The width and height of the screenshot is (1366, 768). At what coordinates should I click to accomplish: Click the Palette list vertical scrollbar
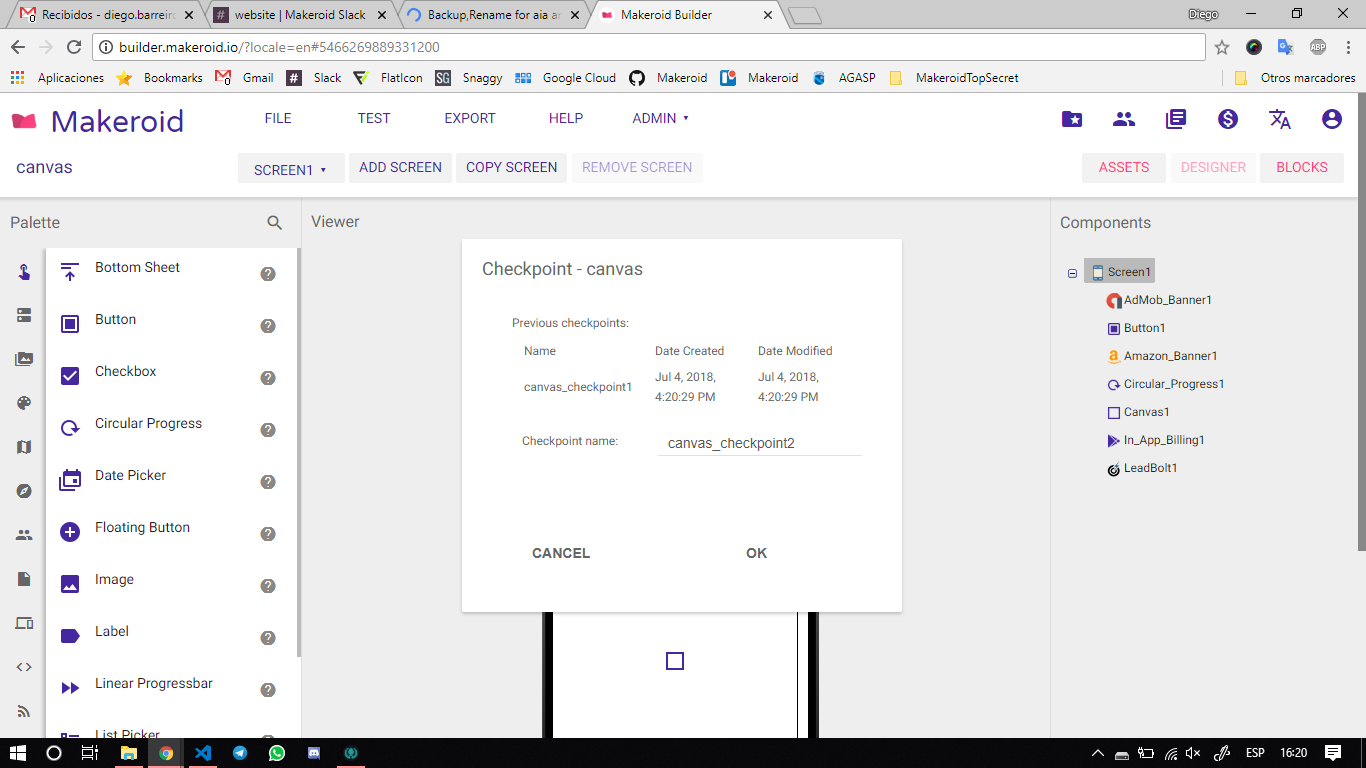click(x=298, y=452)
